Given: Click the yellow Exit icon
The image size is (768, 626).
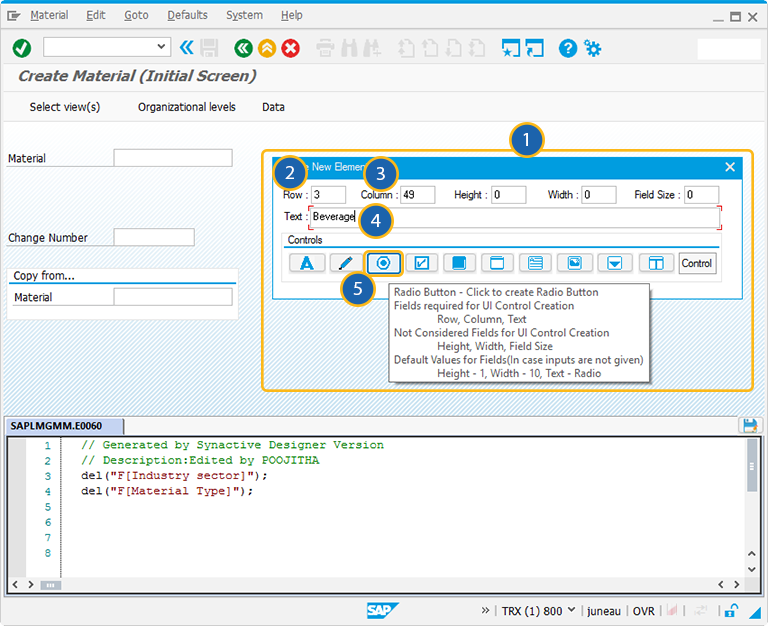Looking at the screenshot, I should tap(267, 48).
